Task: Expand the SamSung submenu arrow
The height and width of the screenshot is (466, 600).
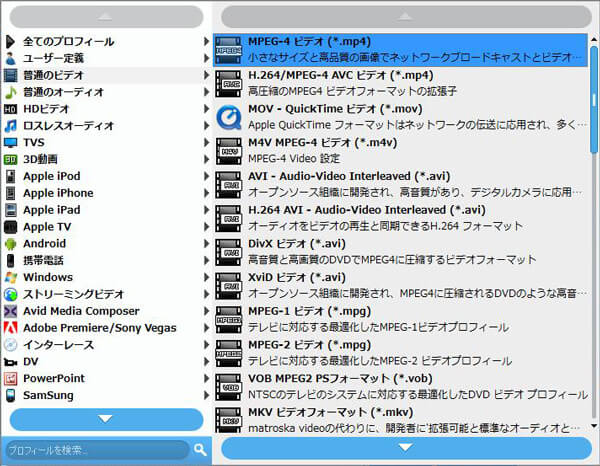Action: point(206,395)
